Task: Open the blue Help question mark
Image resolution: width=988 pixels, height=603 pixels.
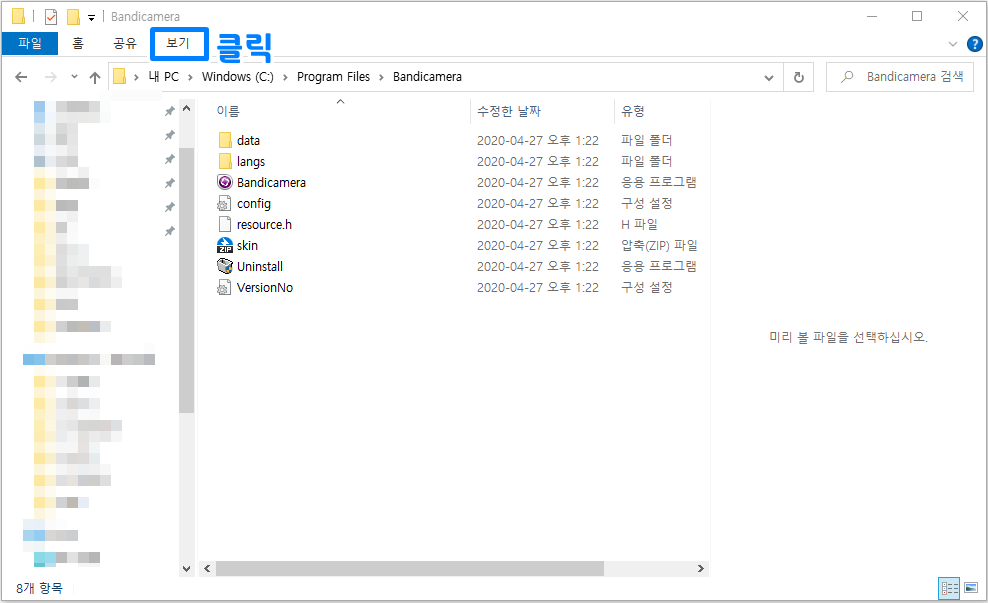Action: click(x=975, y=43)
